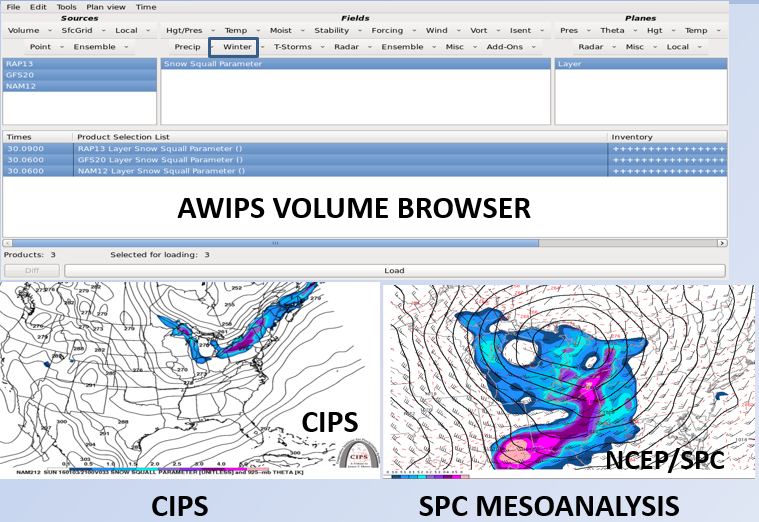Open the Plan view menu

106,7
